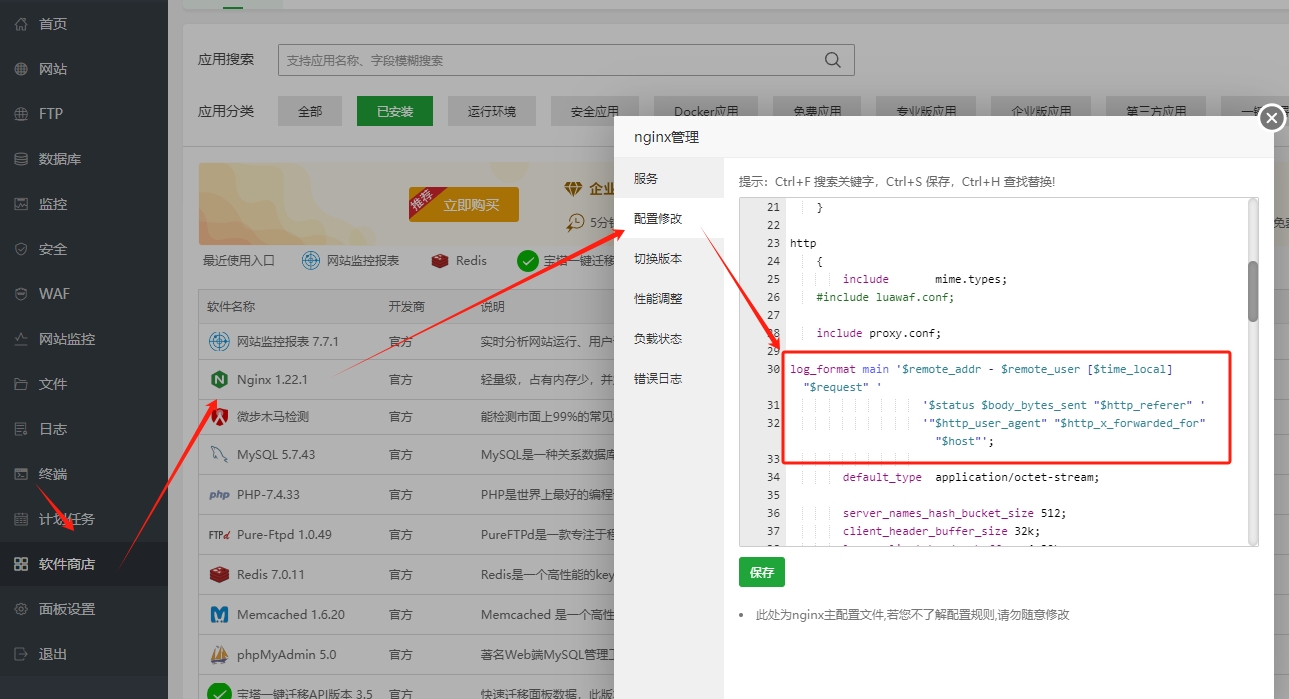The width and height of the screenshot is (1289, 699).
Task: Switch to 错误日志 tab in nginx管理
Action: [669, 378]
